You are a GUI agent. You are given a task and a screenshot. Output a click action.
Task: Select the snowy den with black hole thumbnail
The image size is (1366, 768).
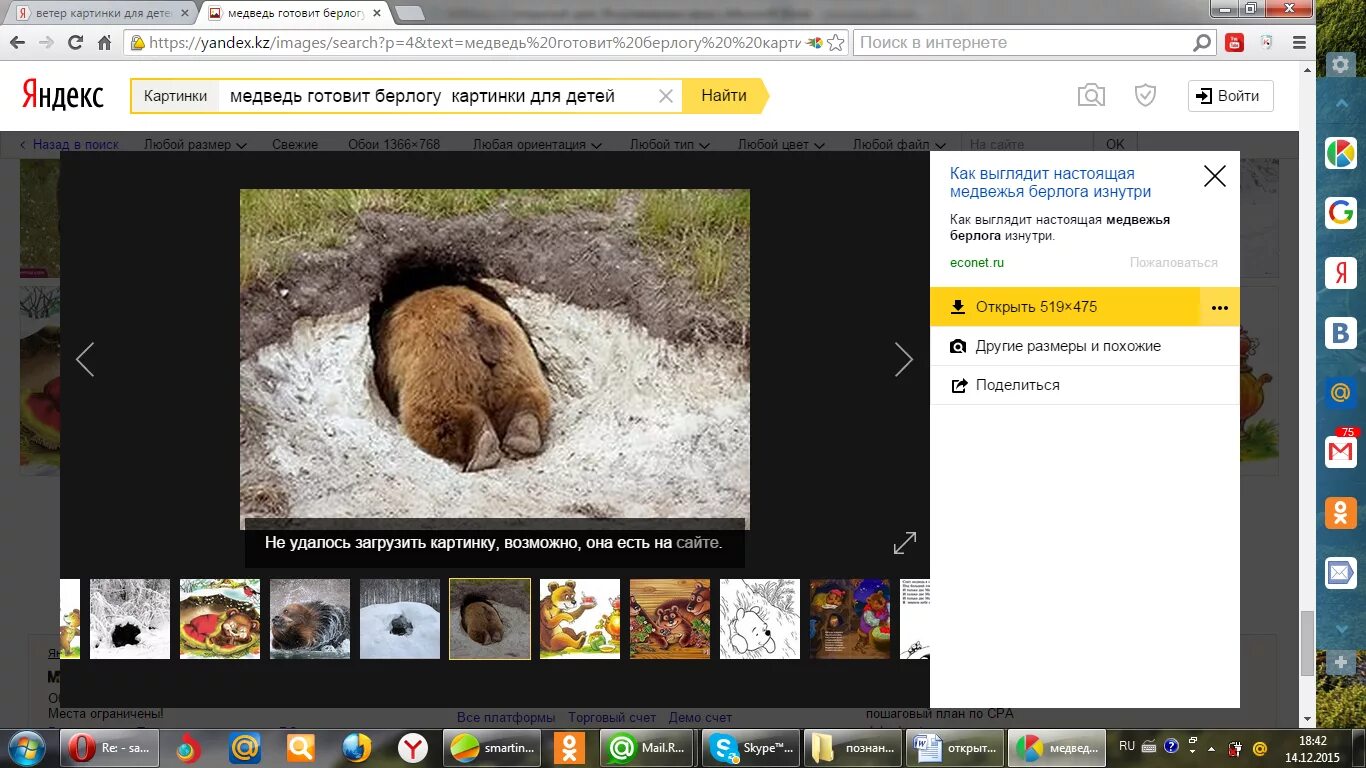130,619
